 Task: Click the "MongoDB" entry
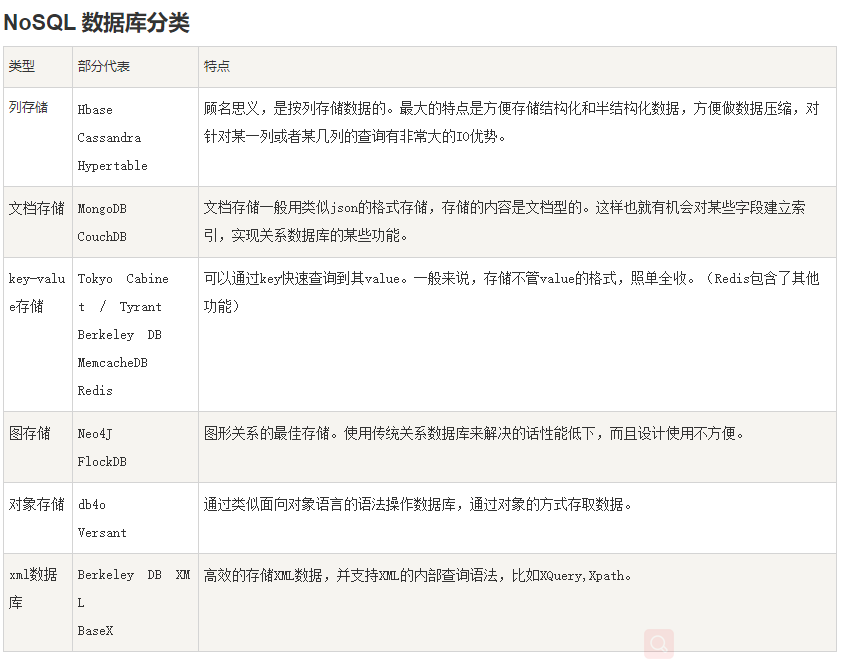pos(102,209)
